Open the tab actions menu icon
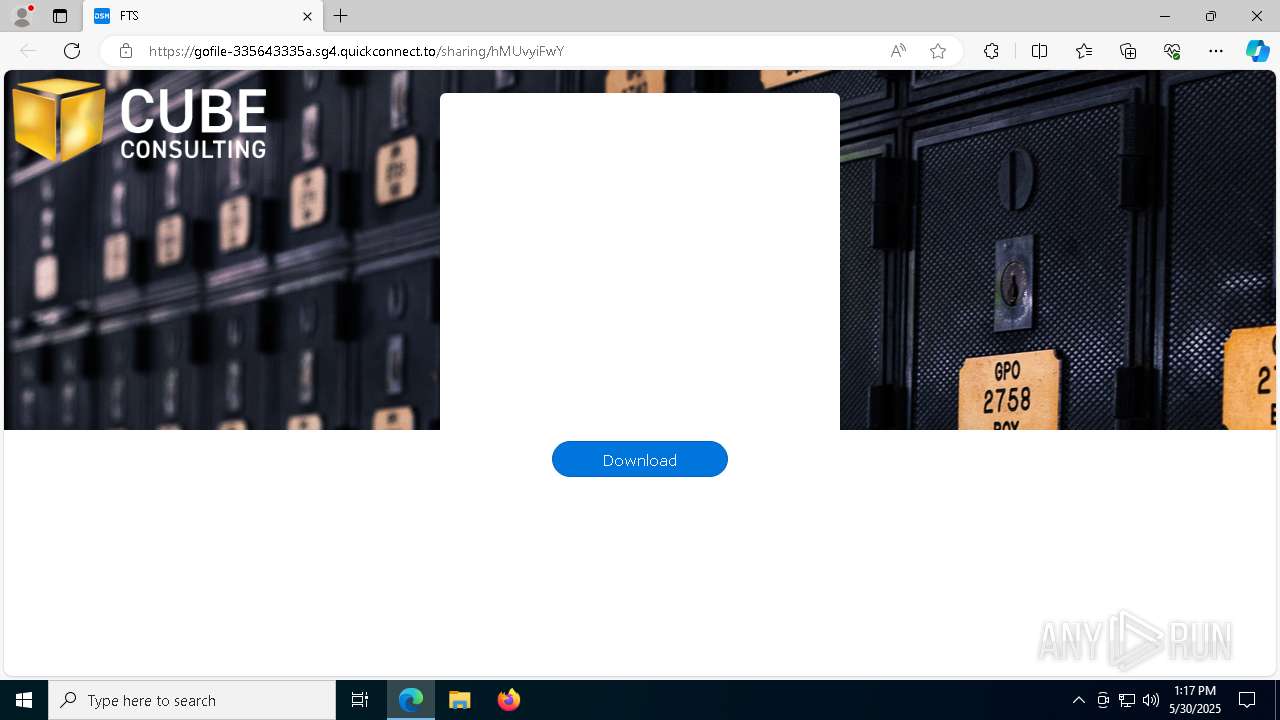This screenshot has height=720, width=1280. click(x=60, y=16)
